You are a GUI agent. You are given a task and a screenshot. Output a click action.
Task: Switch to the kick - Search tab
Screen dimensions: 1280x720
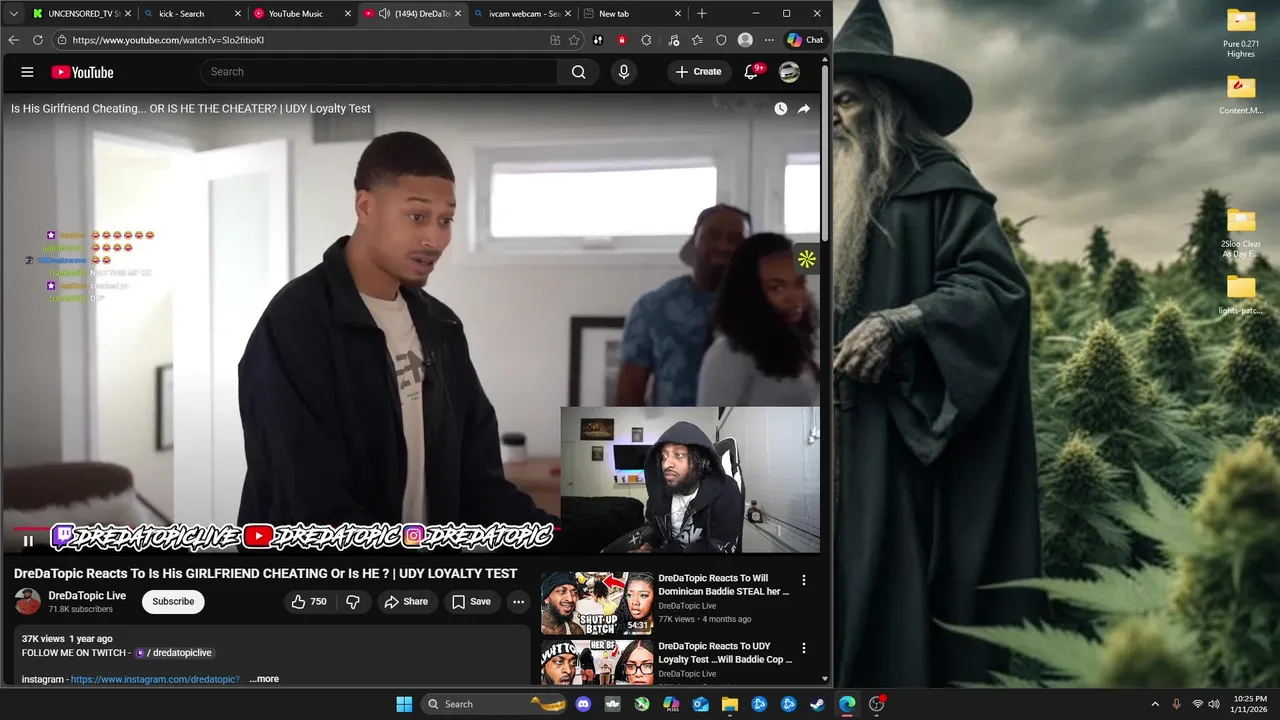click(190, 14)
